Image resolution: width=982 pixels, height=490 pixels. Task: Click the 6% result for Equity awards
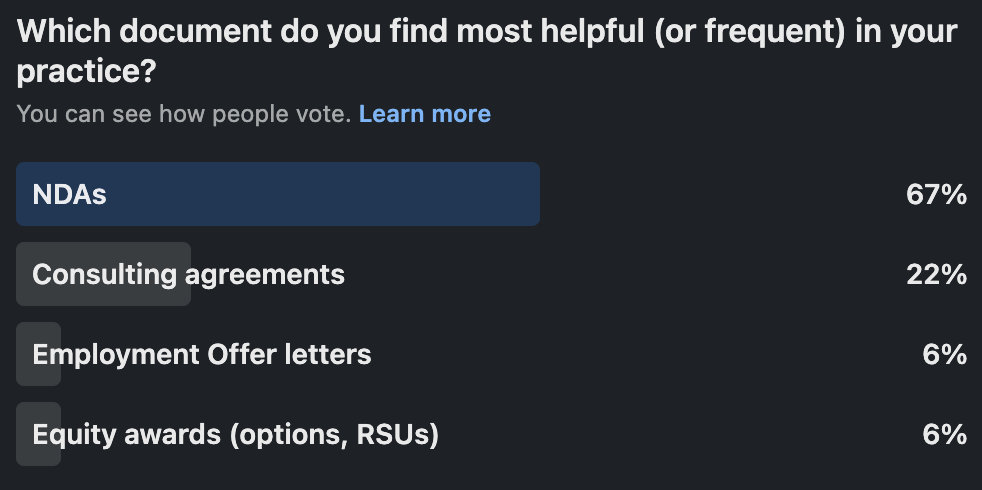(x=944, y=435)
